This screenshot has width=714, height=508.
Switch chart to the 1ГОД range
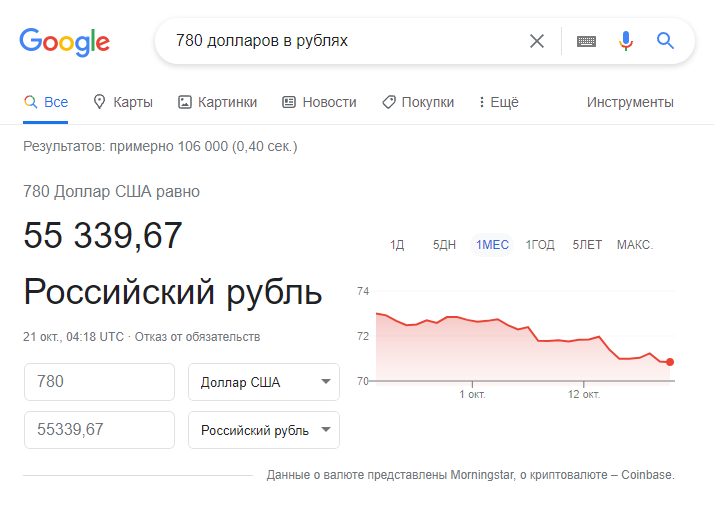click(540, 245)
